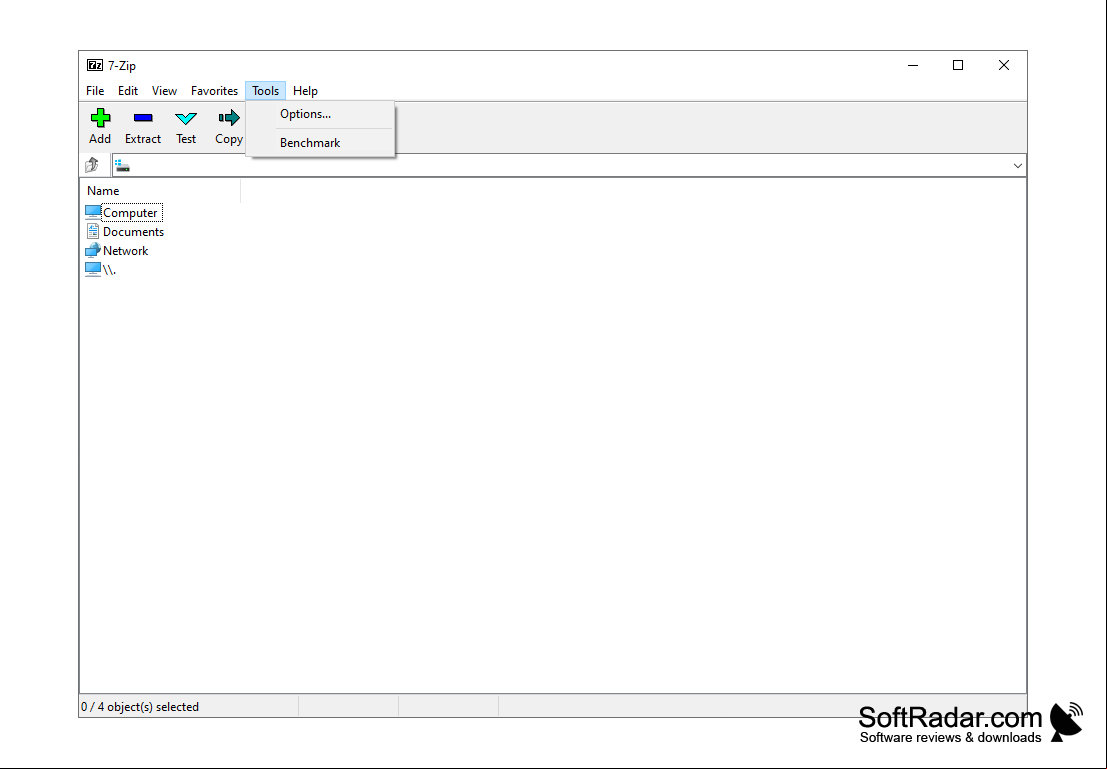1107x769 pixels.
Task: Open the Favorites menu
Action: pos(215,90)
